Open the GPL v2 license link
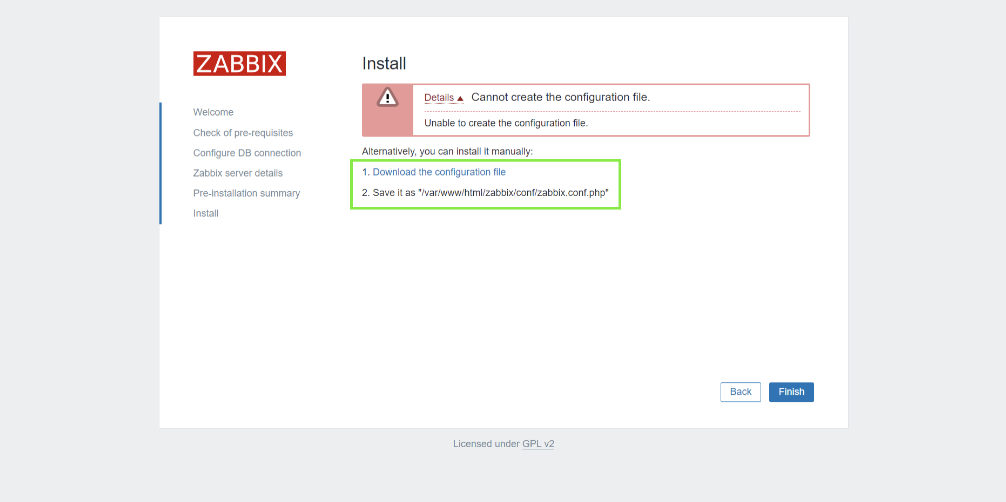1006x502 pixels. pos(538,444)
